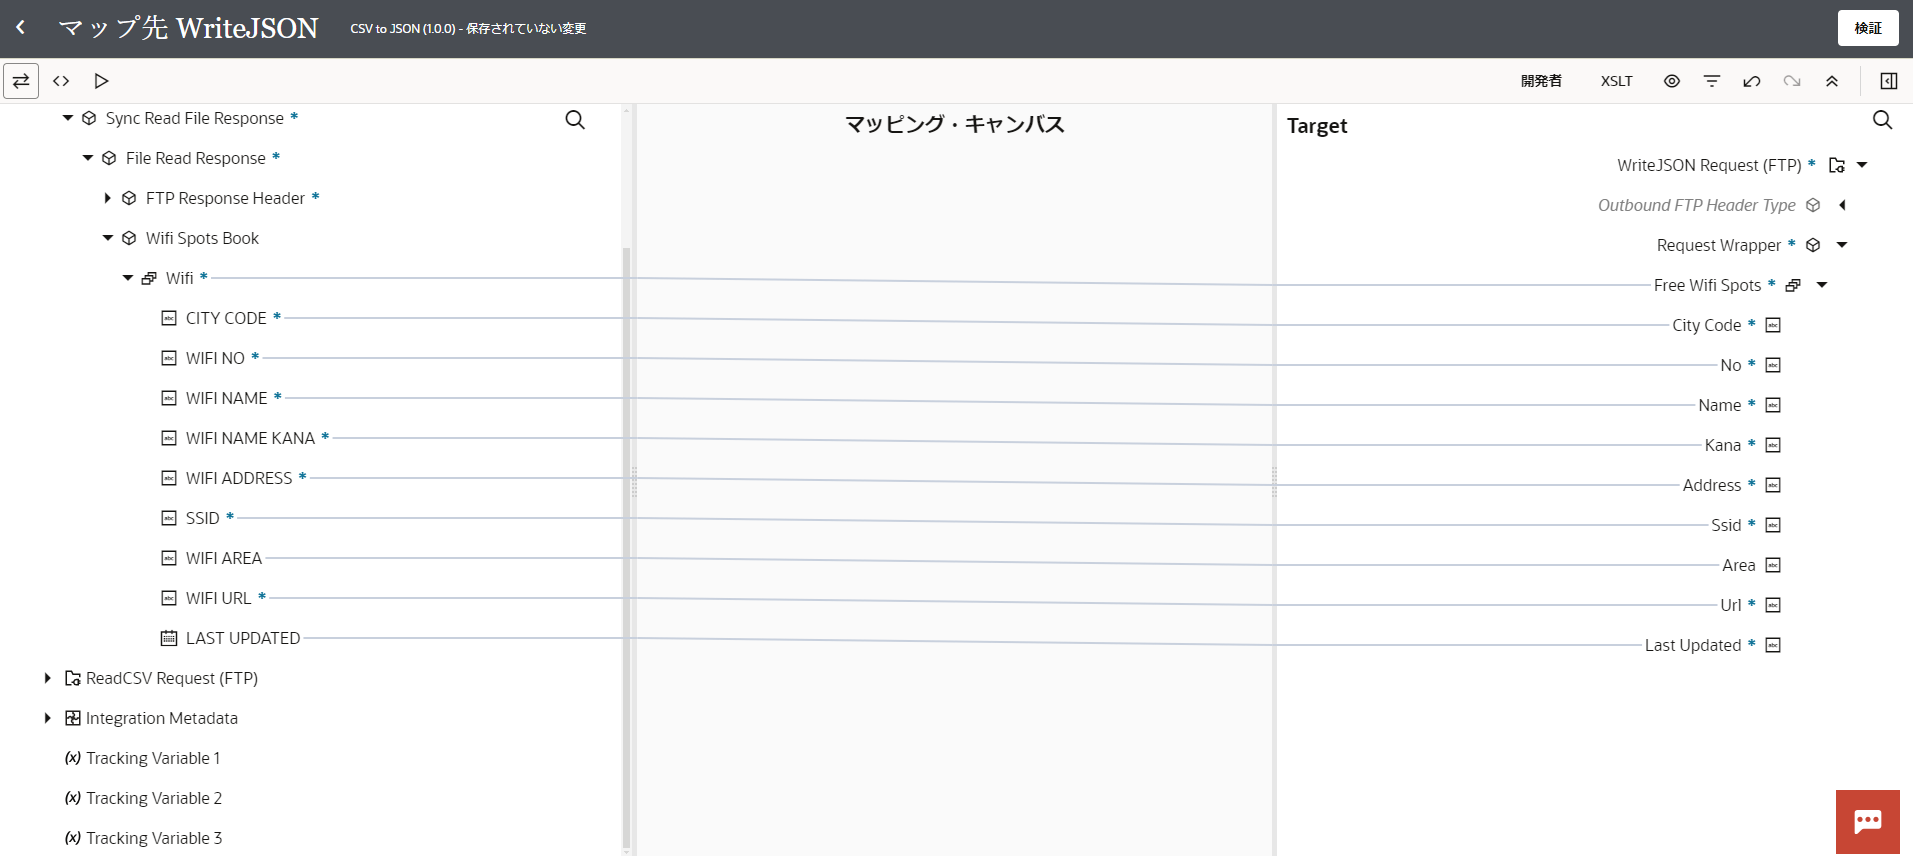1913x856 pixels.
Task: Click the Last Updated target element
Action: pyautogui.click(x=1692, y=645)
